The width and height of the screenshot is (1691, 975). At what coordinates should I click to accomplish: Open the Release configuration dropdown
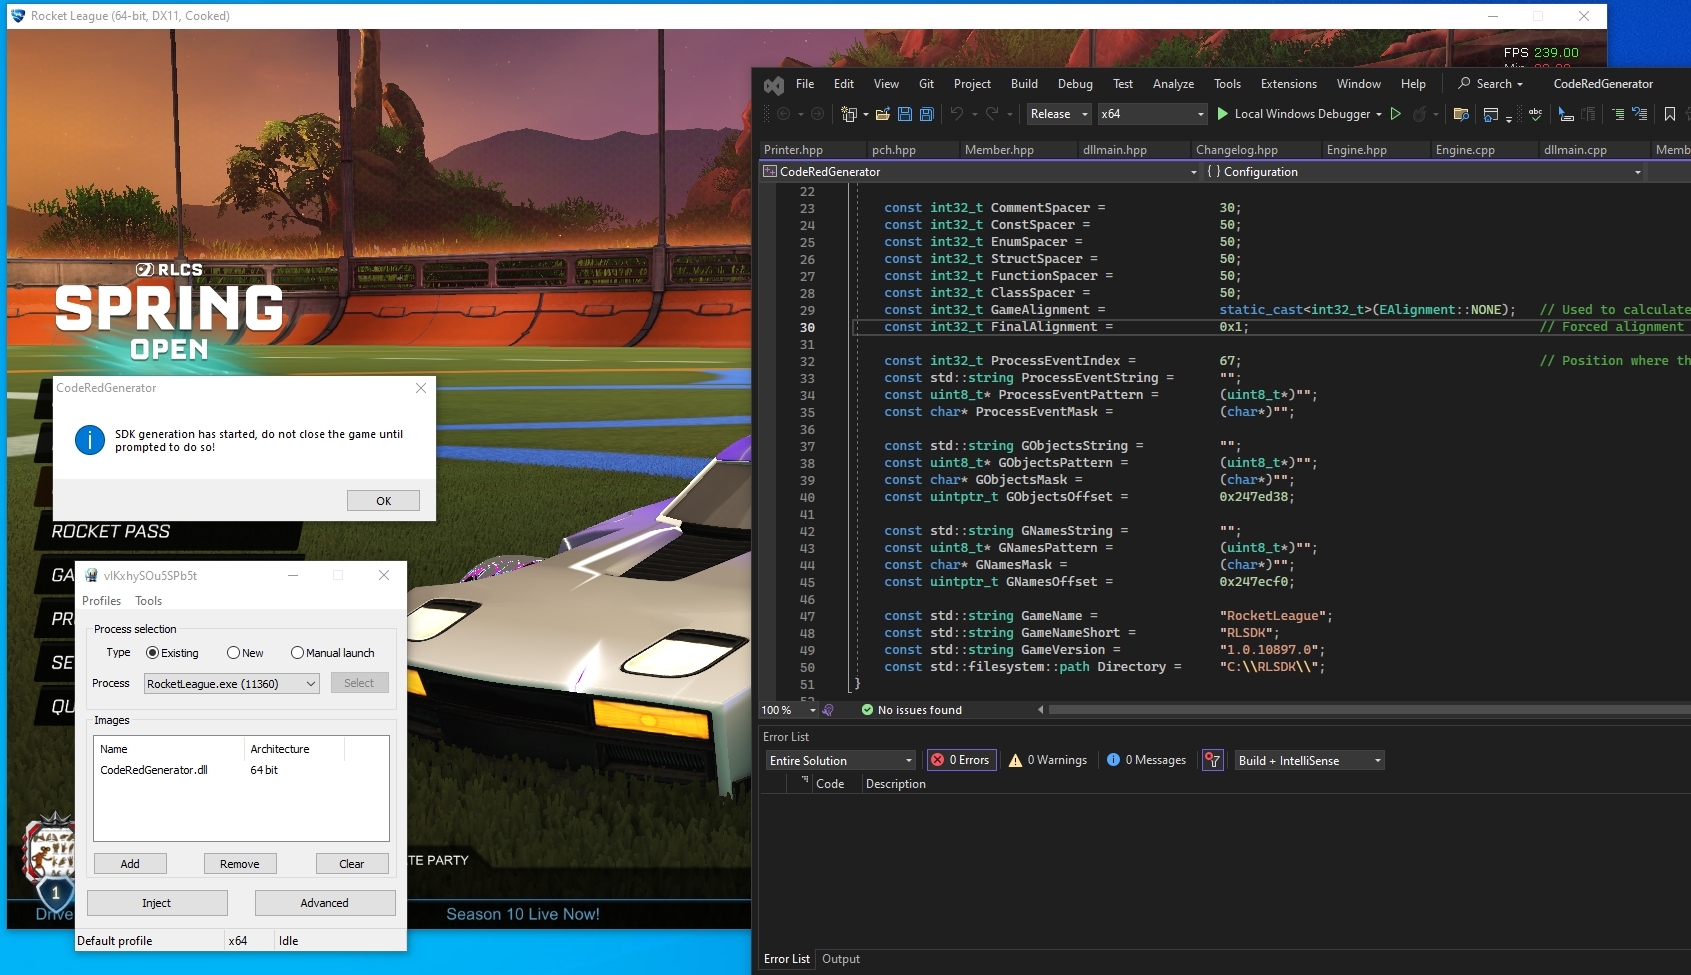point(1060,114)
